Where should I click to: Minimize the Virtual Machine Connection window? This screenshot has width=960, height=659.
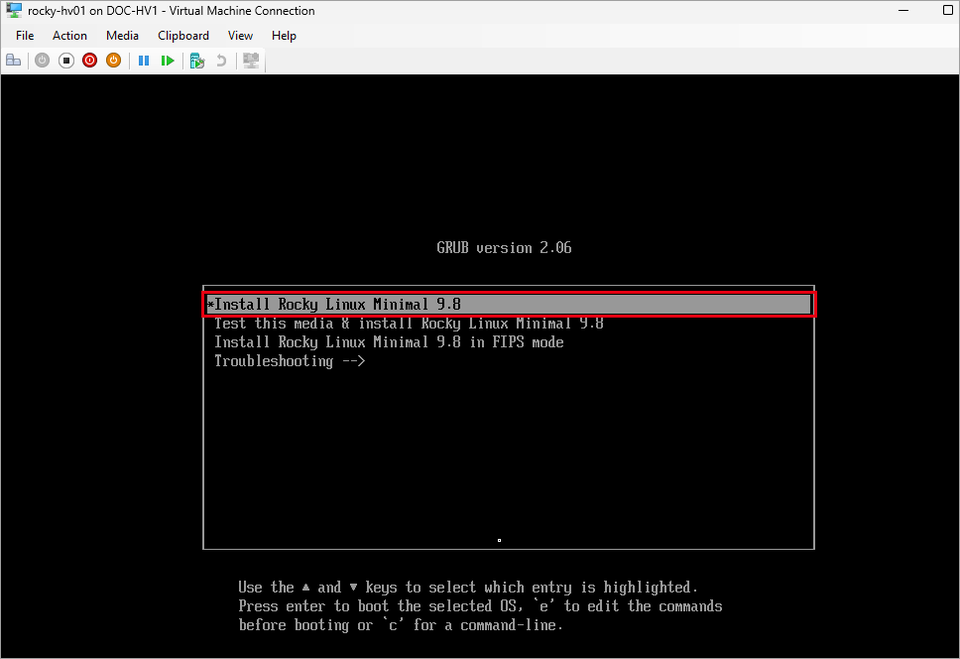pos(904,10)
